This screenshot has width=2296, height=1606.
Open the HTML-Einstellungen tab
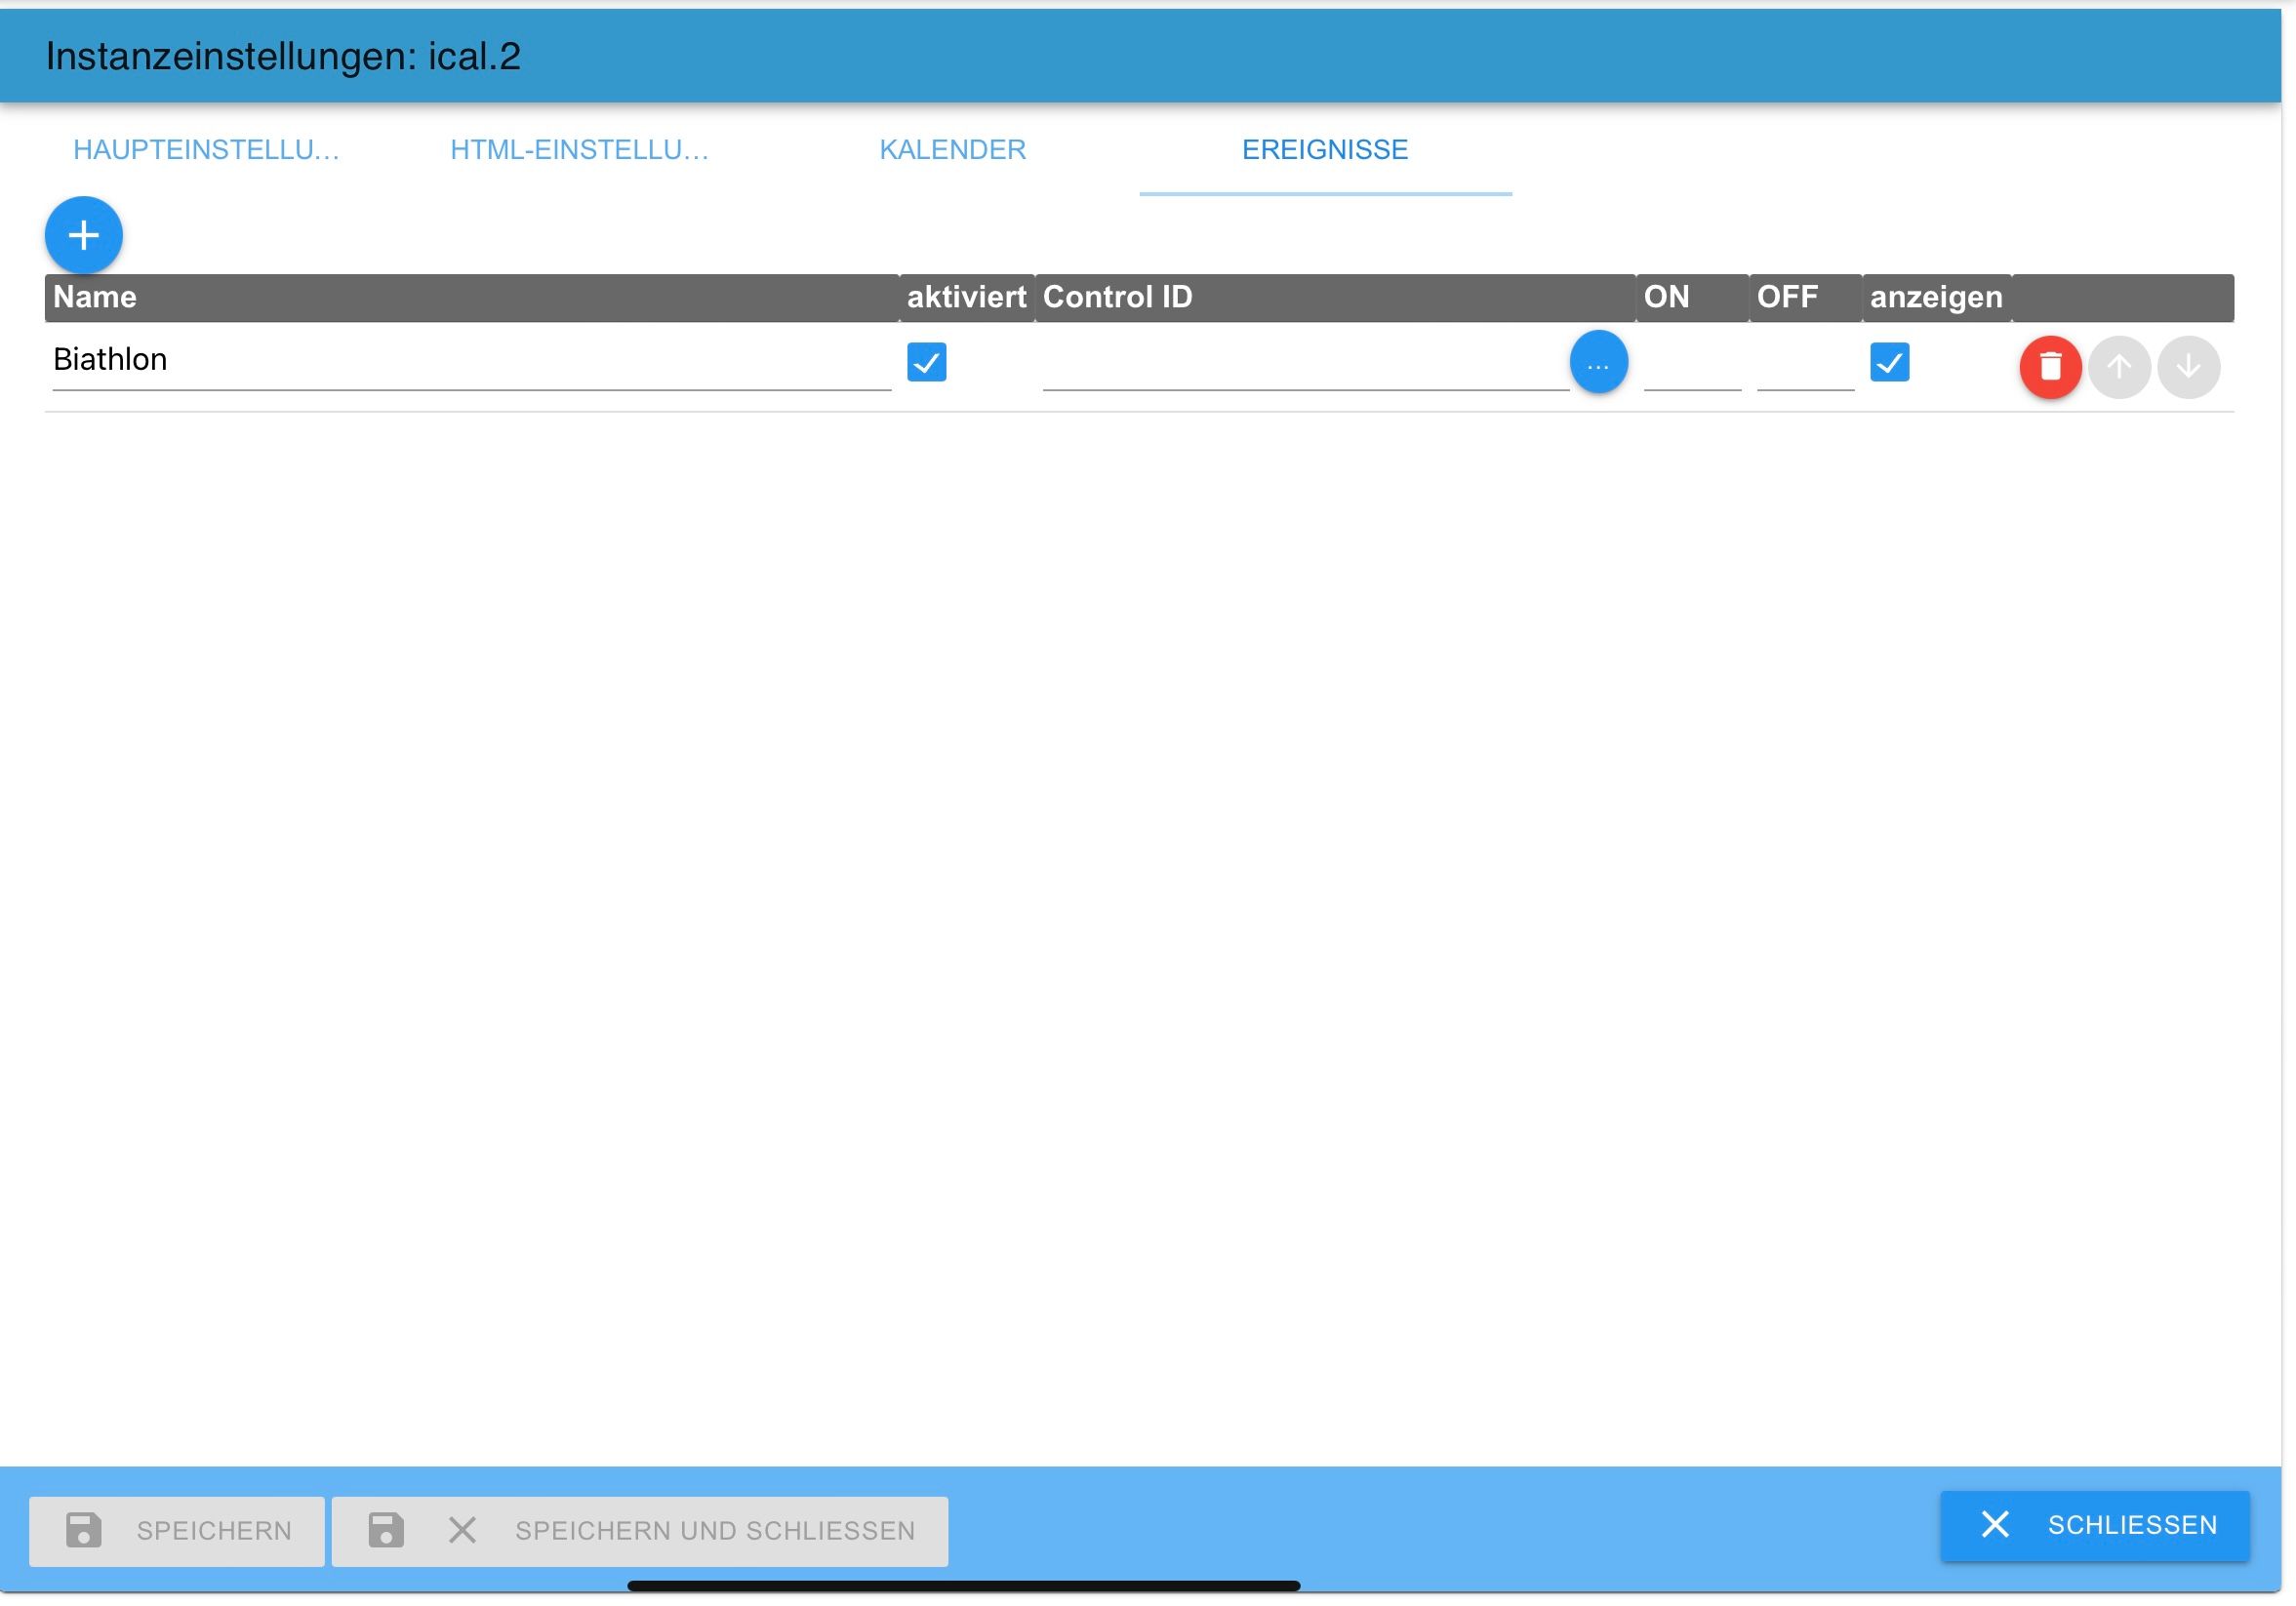(x=579, y=150)
